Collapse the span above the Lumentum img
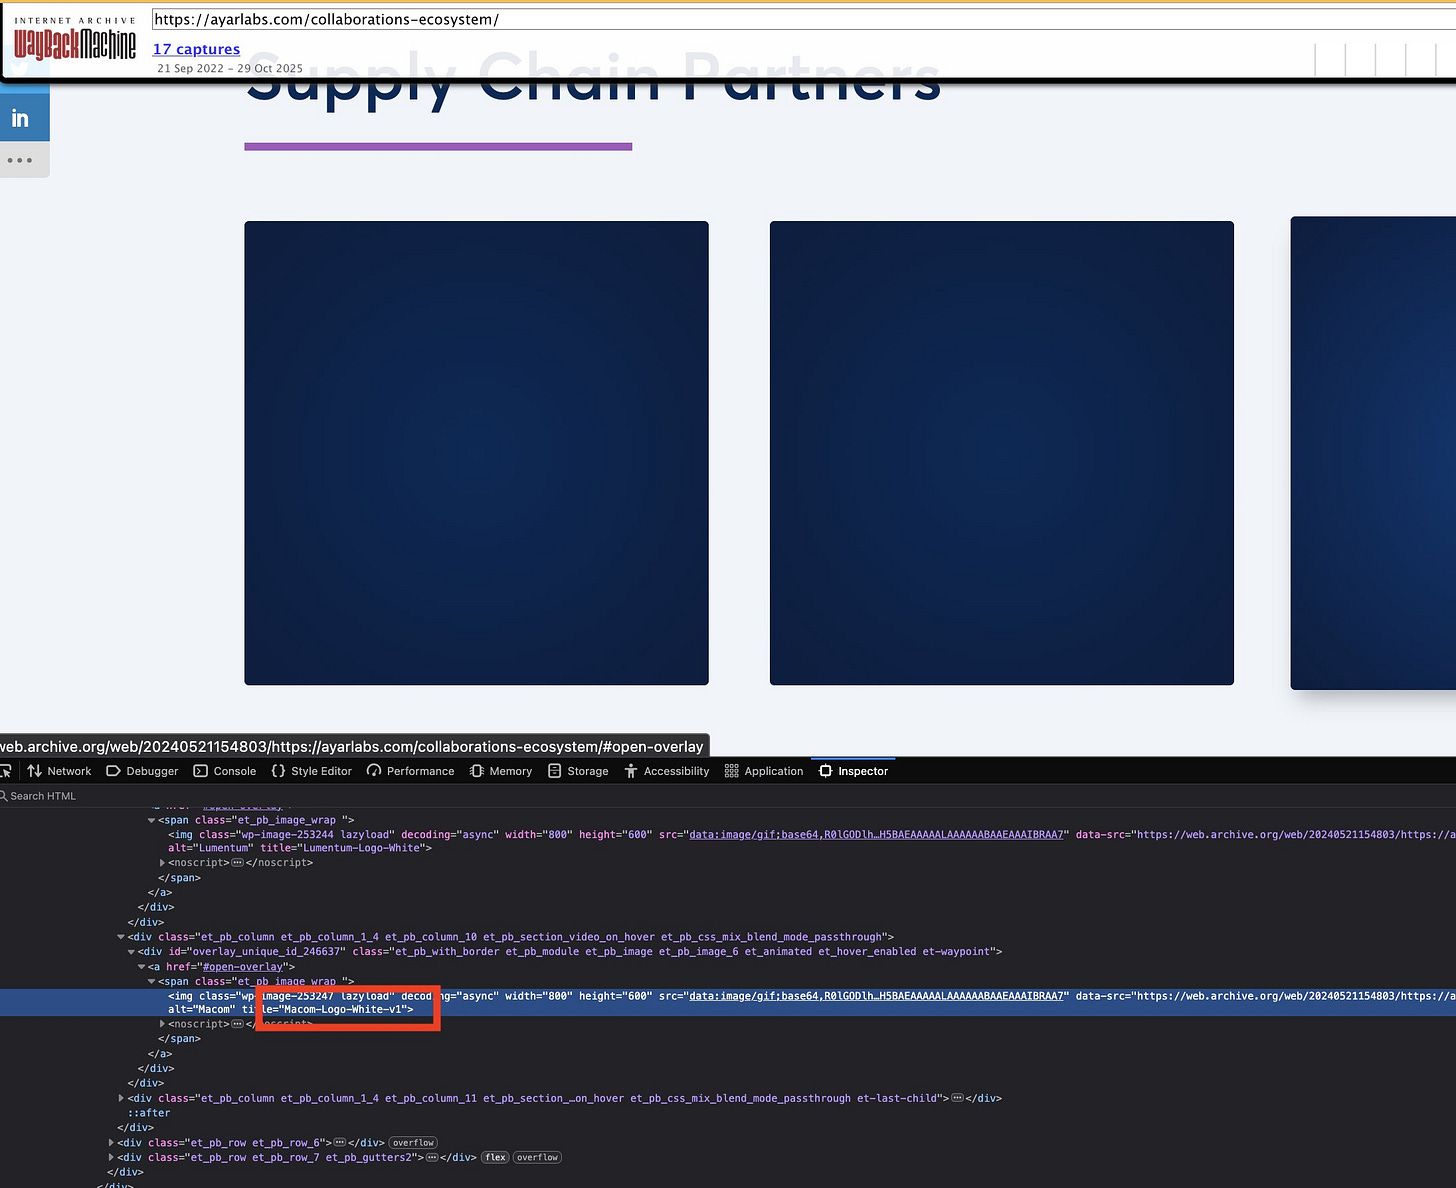 pyautogui.click(x=152, y=820)
